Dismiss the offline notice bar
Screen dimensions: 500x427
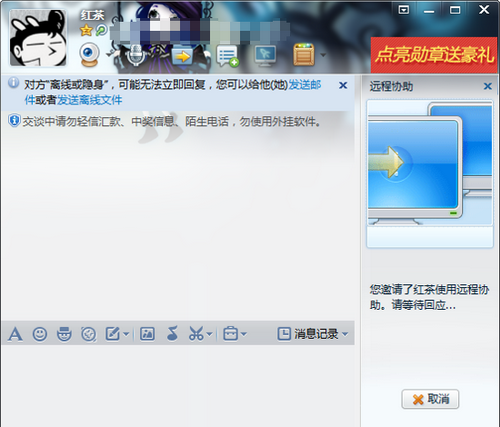(343, 85)
